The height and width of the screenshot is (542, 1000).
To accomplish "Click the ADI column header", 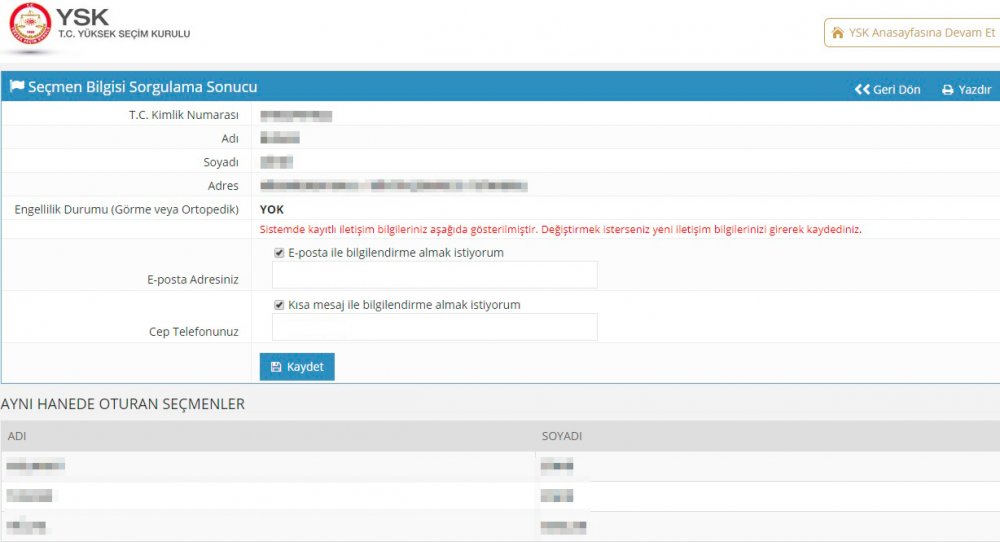I will click(x=17, y=437).
